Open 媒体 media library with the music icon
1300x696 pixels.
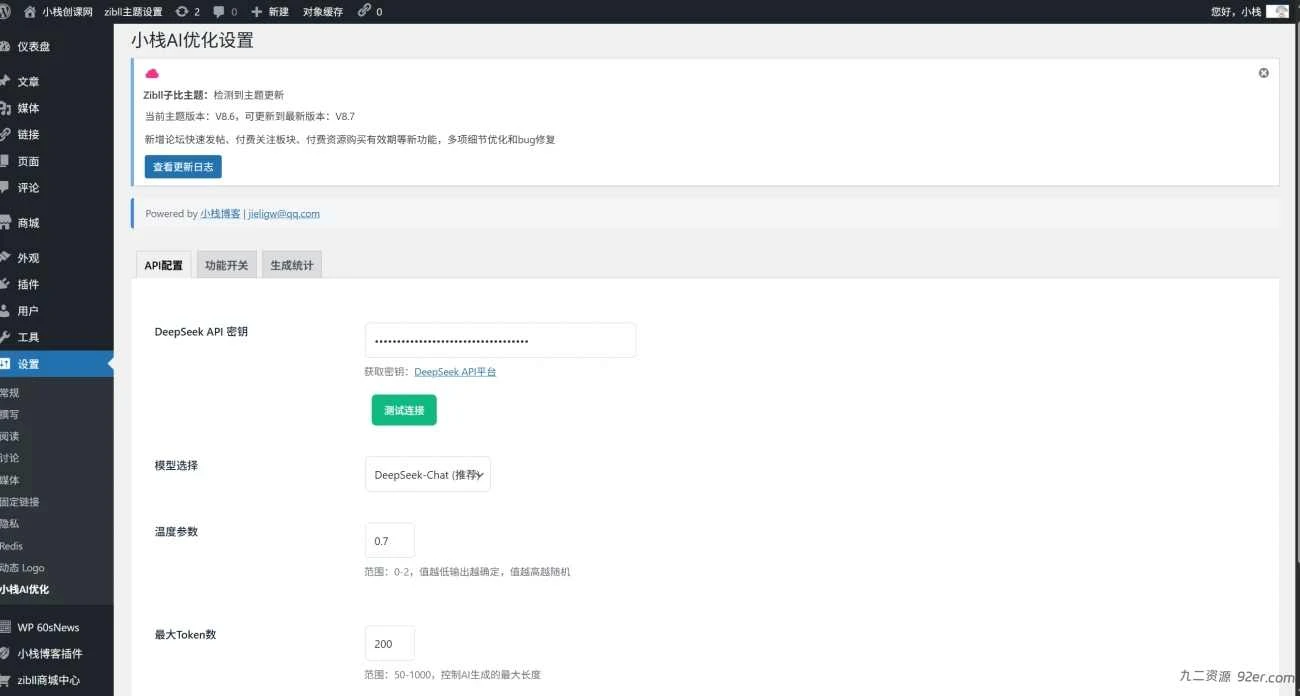(56, 108)
